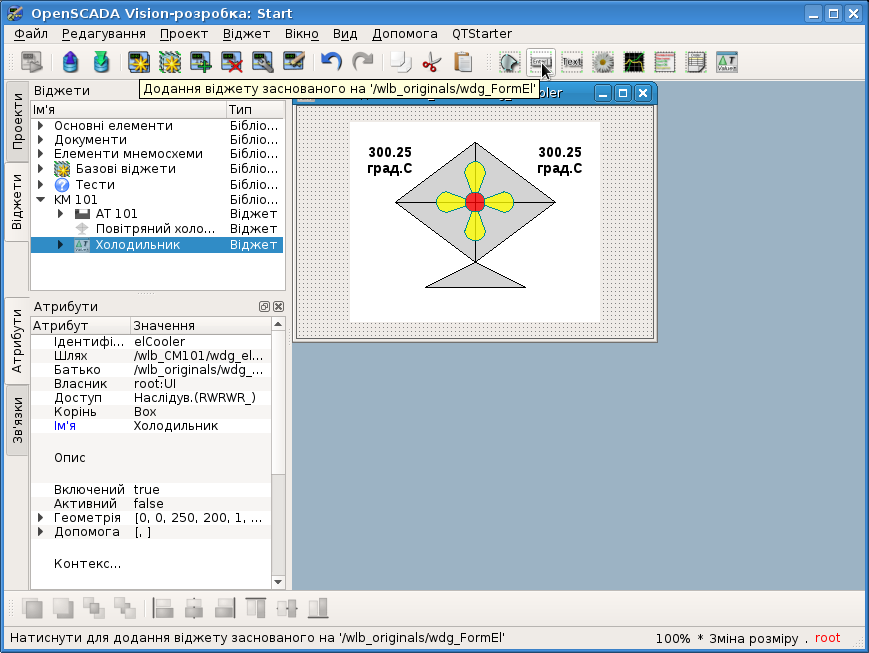Click the 'Ім'я' value field 'Холодильник'

pyautogui.click(x=176, y=426)
